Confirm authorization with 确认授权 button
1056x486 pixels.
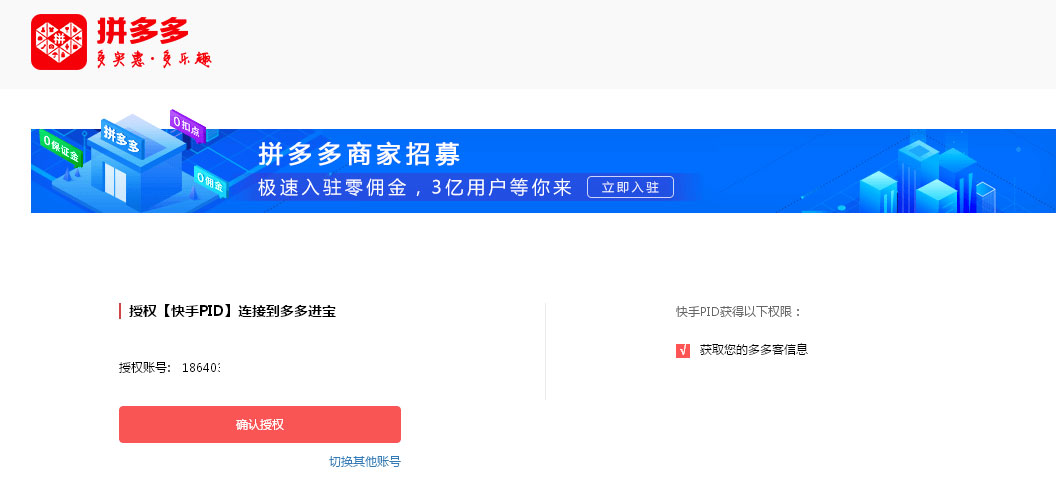260,425
